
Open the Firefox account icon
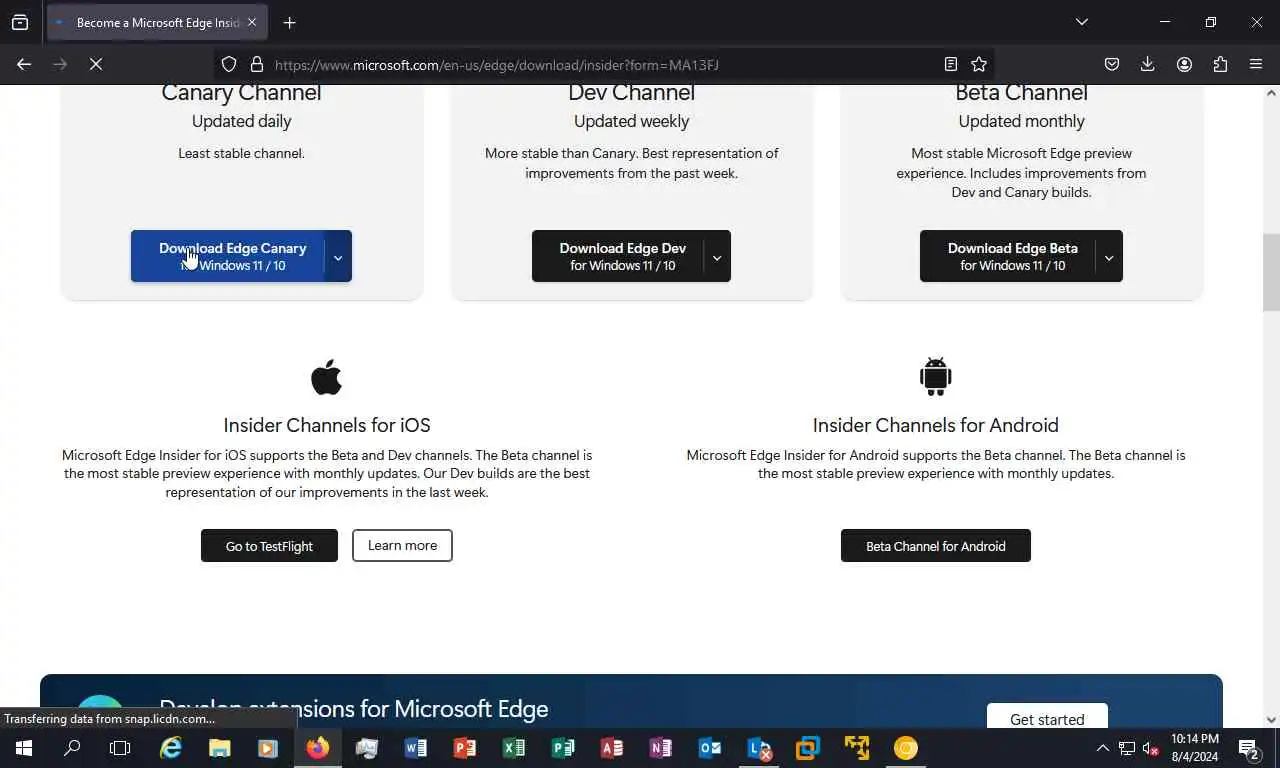[x=1184, y=64]
